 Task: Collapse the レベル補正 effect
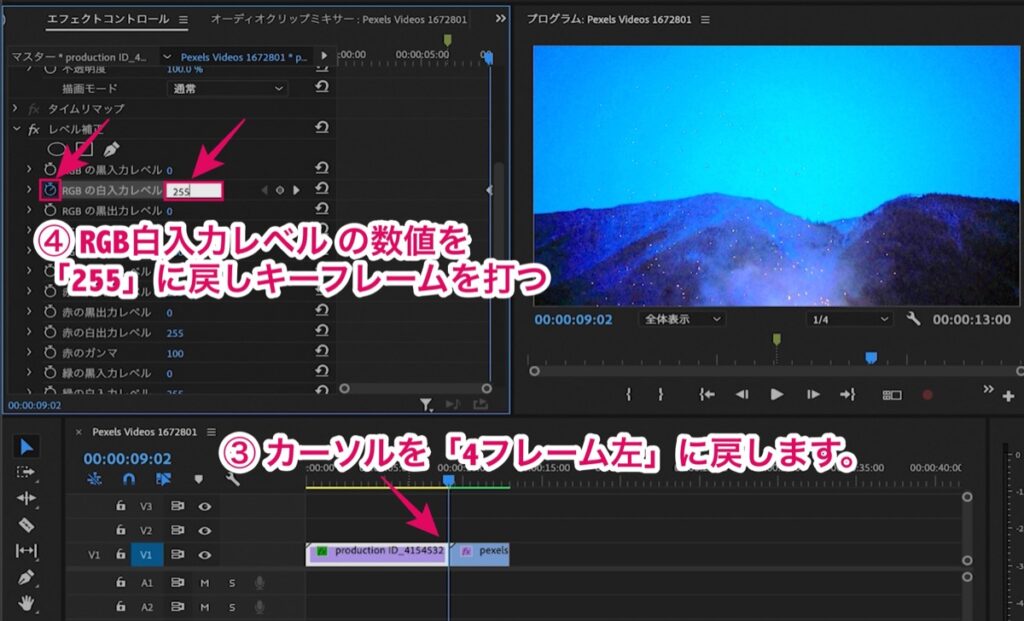tap(16, 129)
